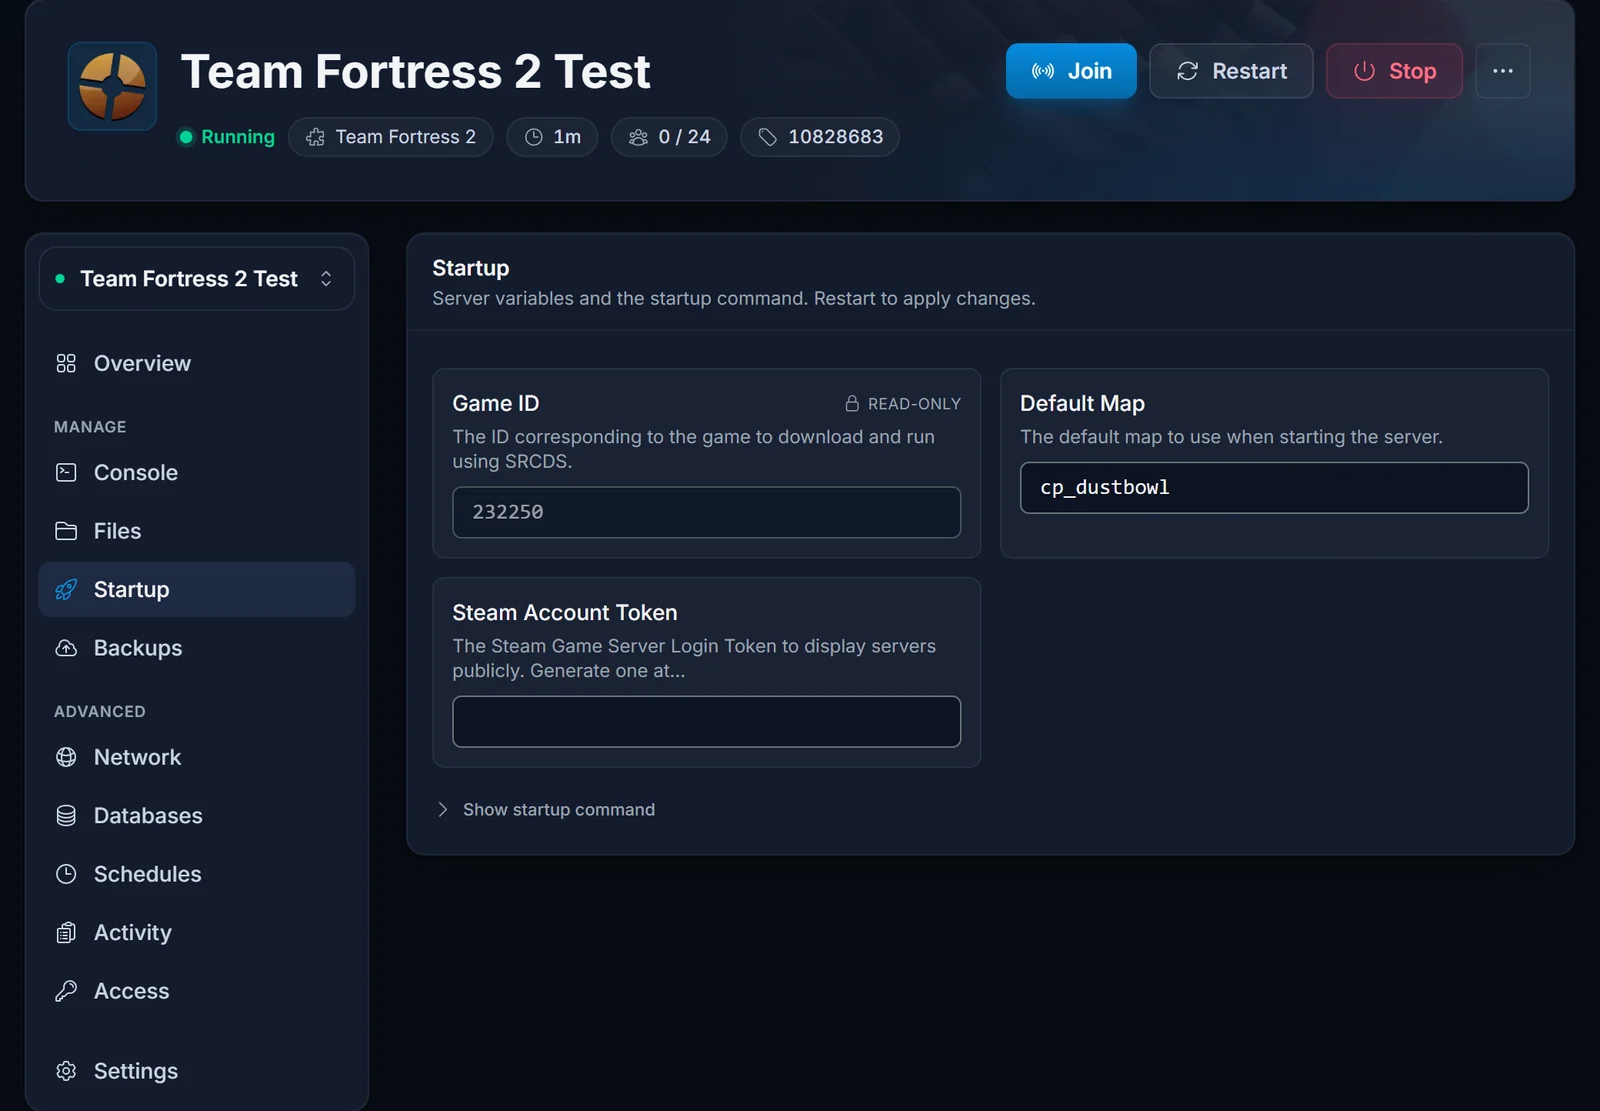This screenshot has width=1600, height=1111.
Task: Open the Databases page
Action: [197, 815]
